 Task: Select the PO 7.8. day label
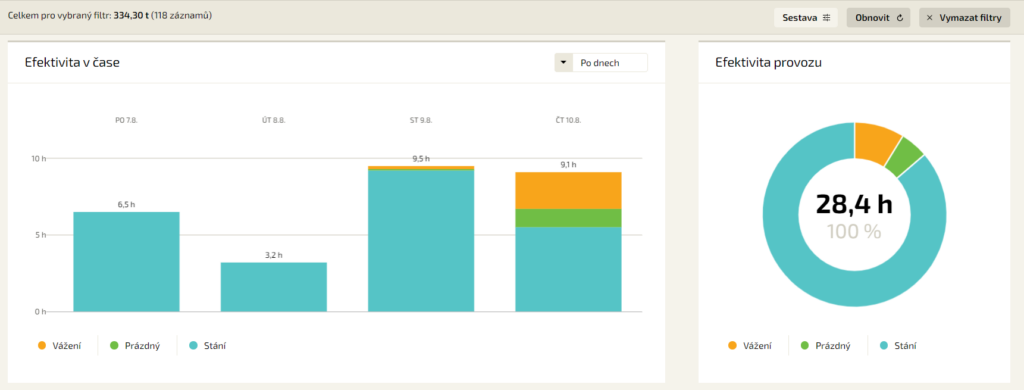pyautogui.click(x=126, y=121)
